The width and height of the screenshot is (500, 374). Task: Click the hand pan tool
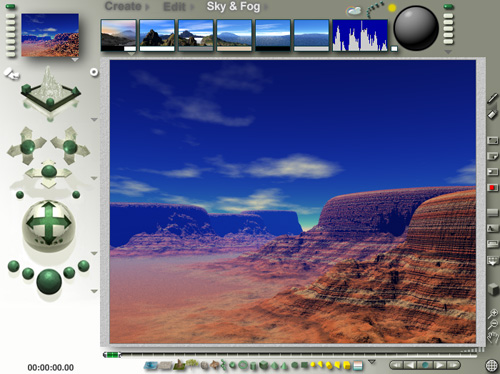pyautogui.click(x=492, y=338)
